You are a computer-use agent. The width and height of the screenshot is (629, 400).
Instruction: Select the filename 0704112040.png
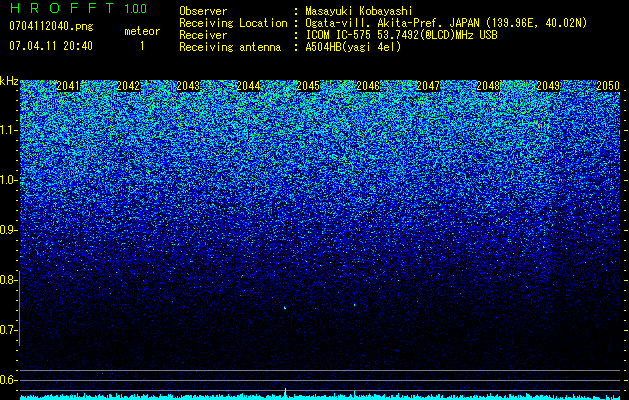[x=51, y=26]
